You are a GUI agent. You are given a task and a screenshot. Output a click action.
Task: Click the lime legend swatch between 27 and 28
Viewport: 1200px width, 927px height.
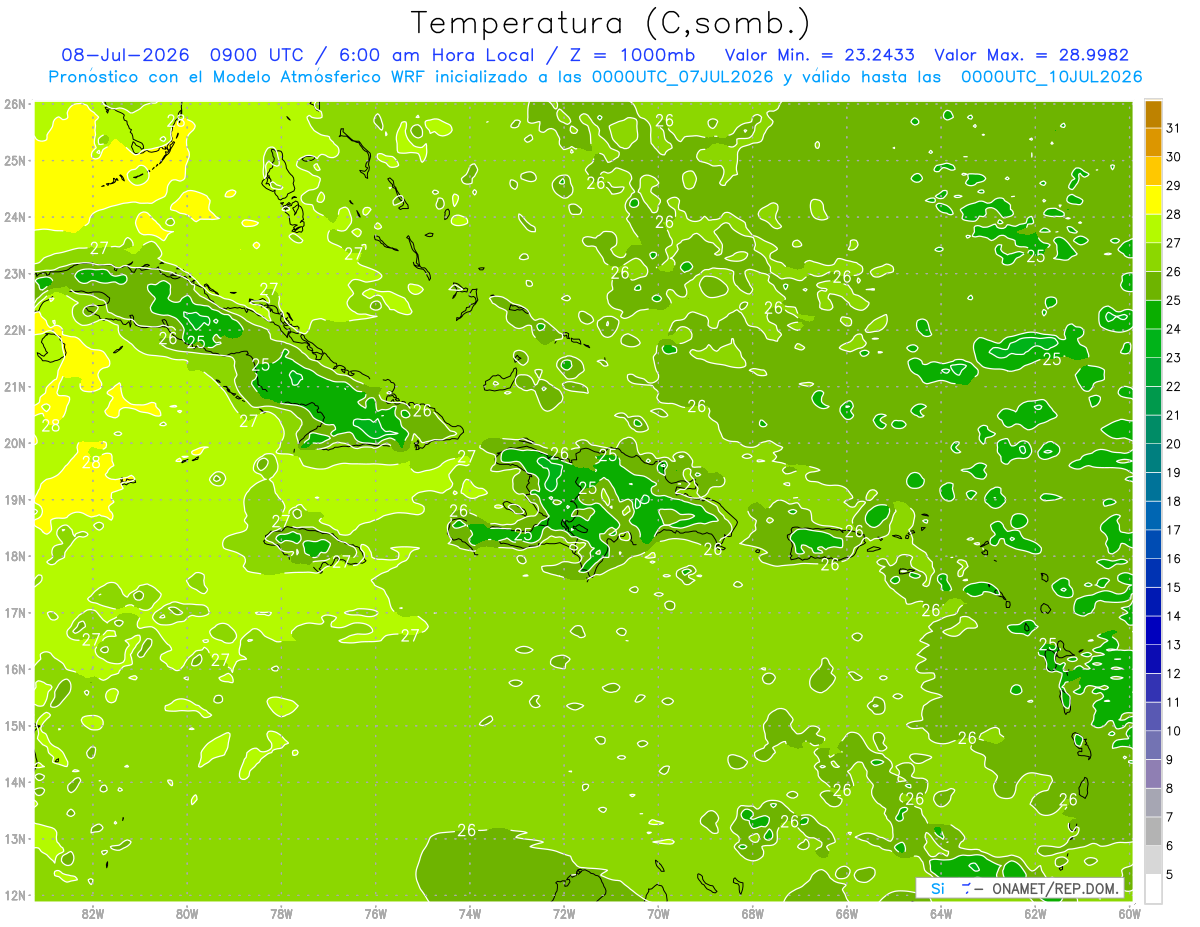pos(1153,229)
